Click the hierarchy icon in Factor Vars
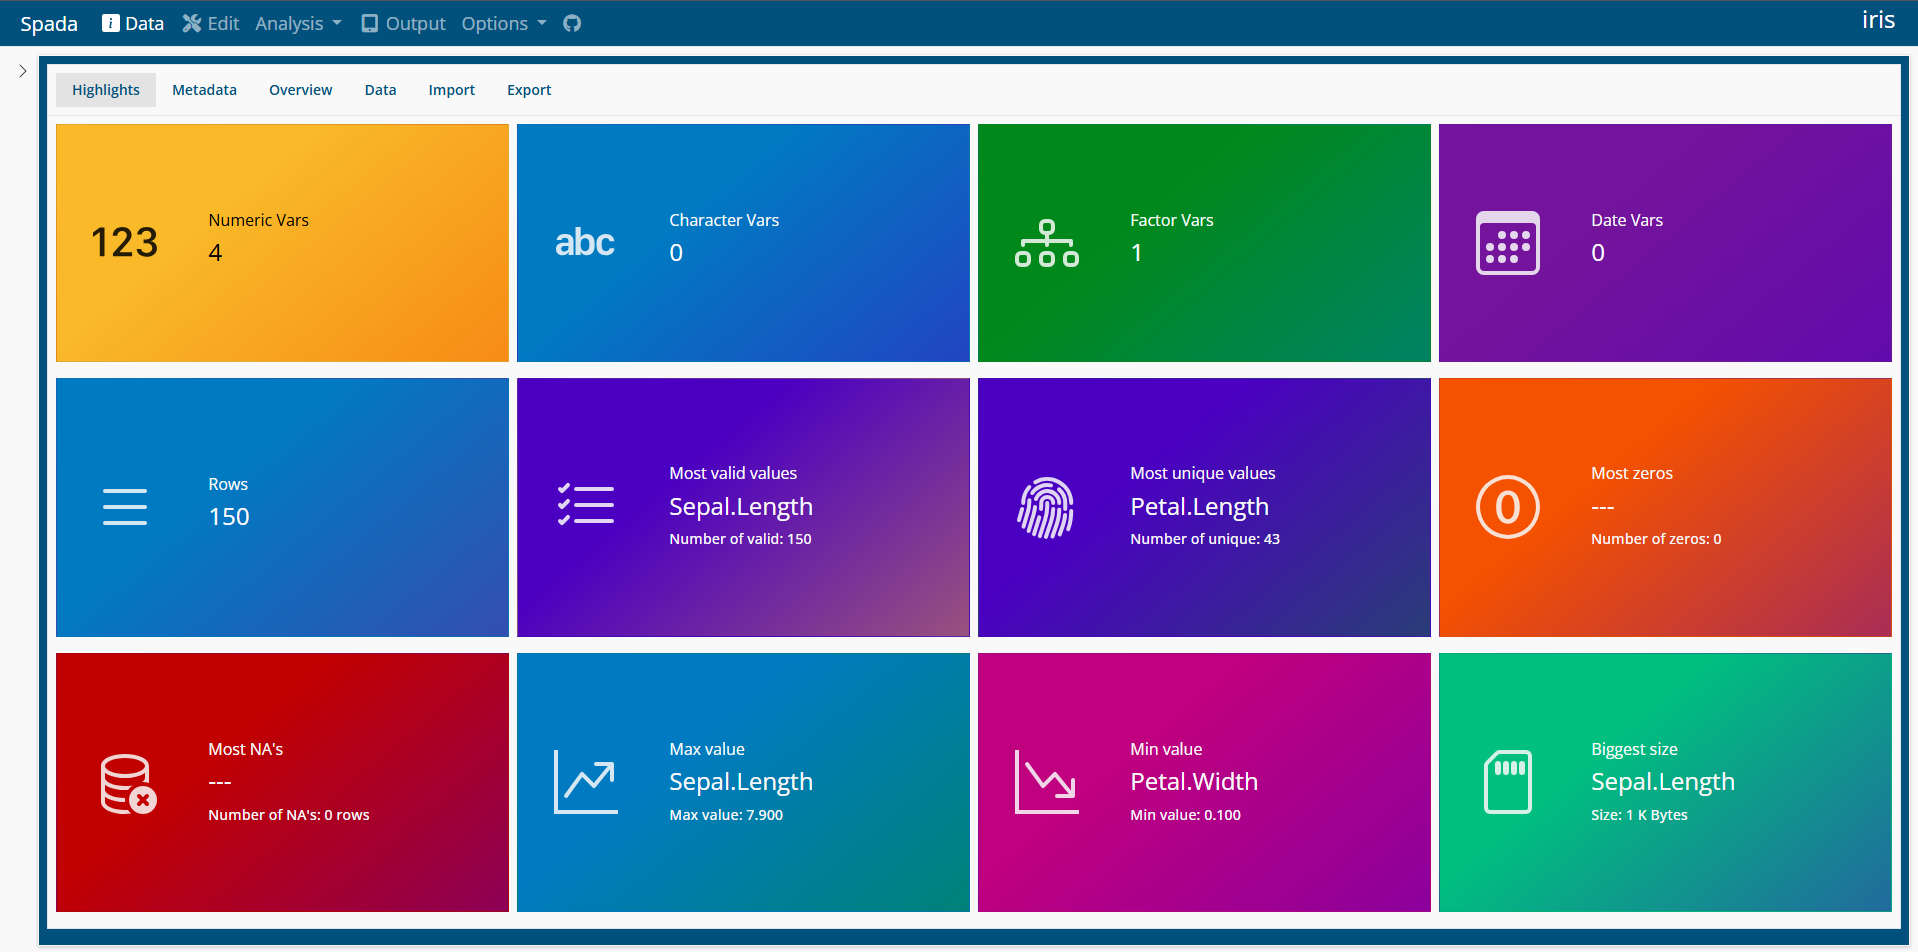The image size is (1918, 952). tap(1046, 243)
